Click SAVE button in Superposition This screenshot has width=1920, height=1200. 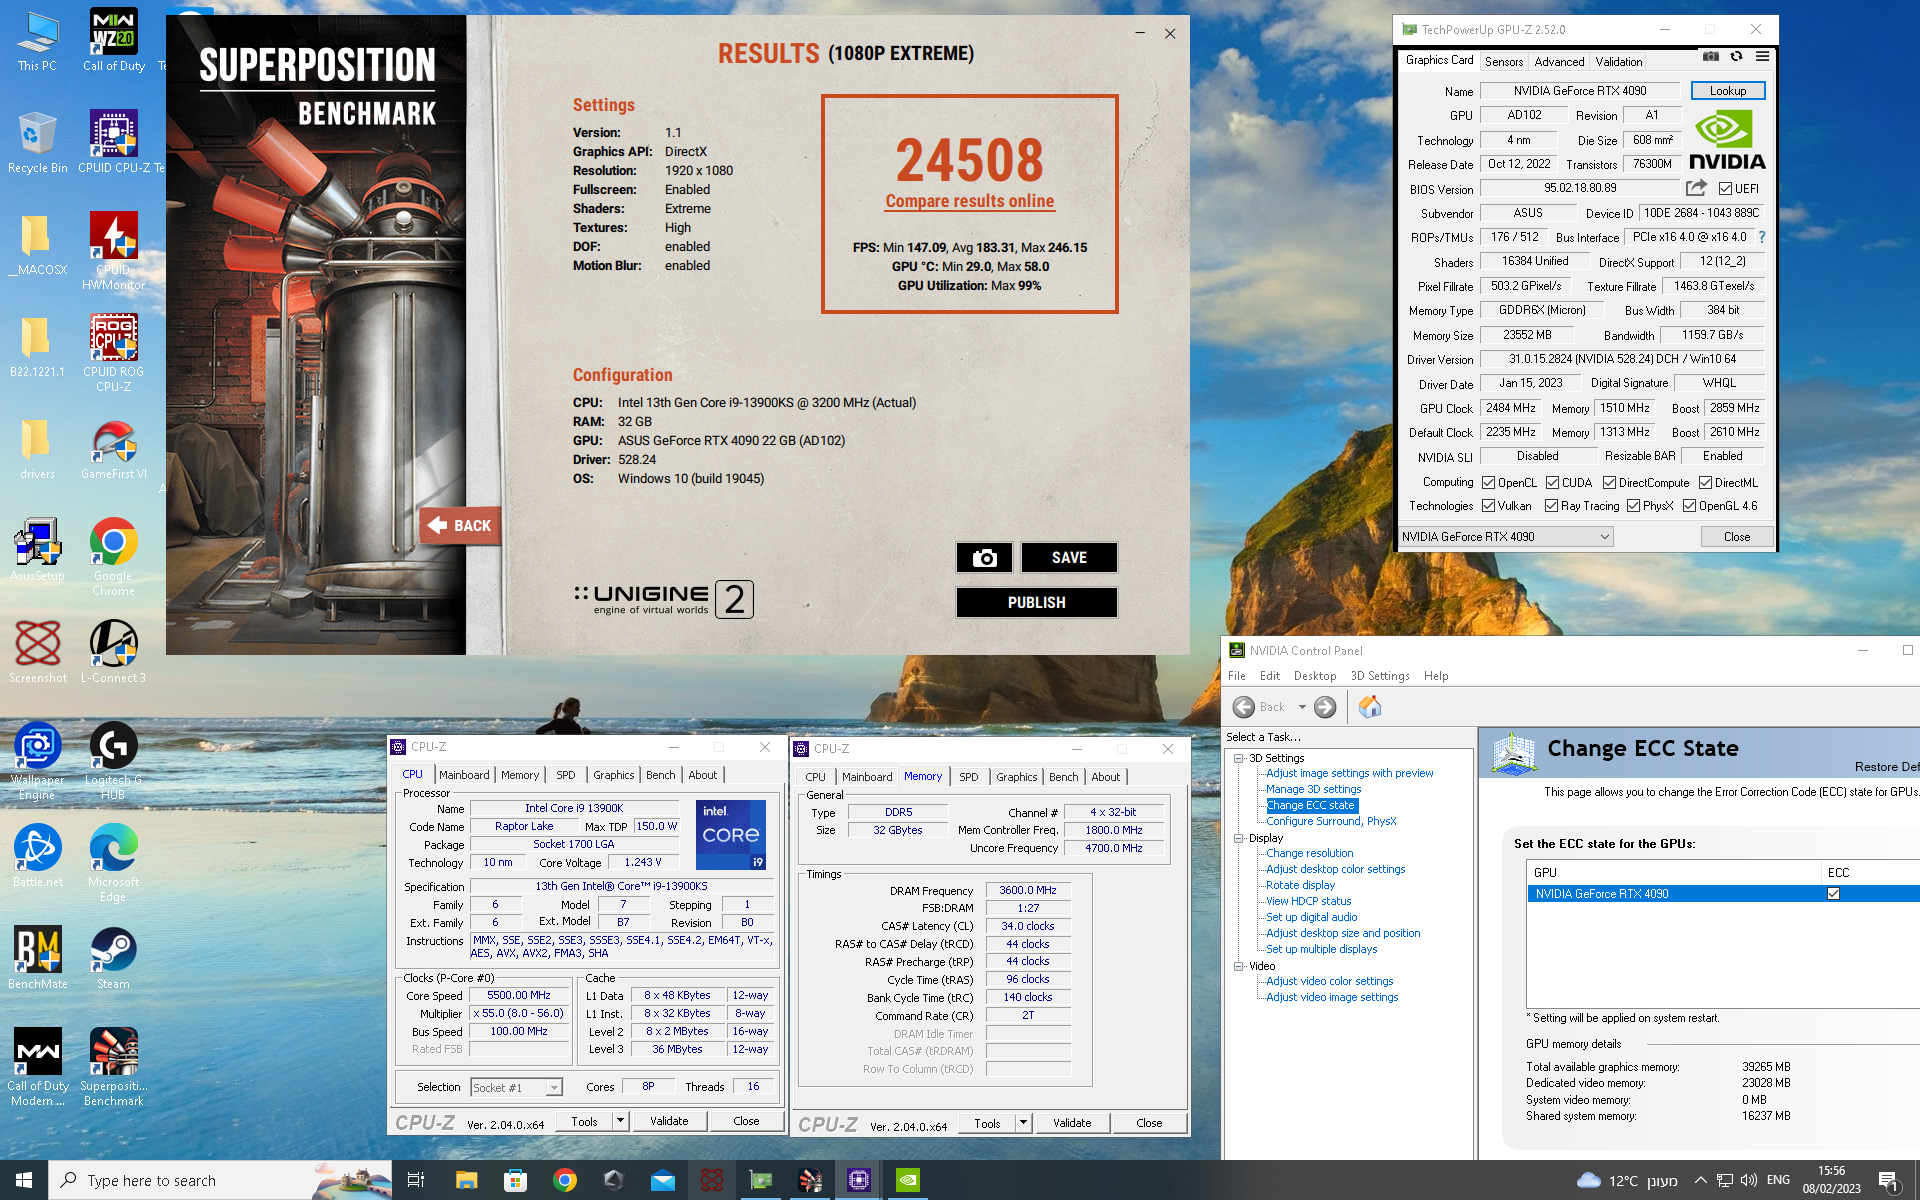[1069, 558]
